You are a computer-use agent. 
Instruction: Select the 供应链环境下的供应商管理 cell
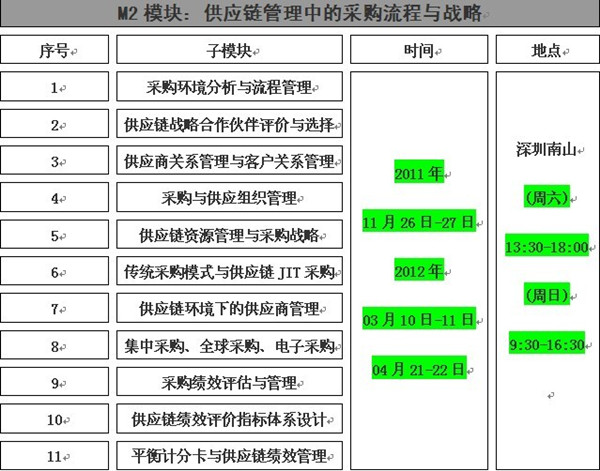230,308
